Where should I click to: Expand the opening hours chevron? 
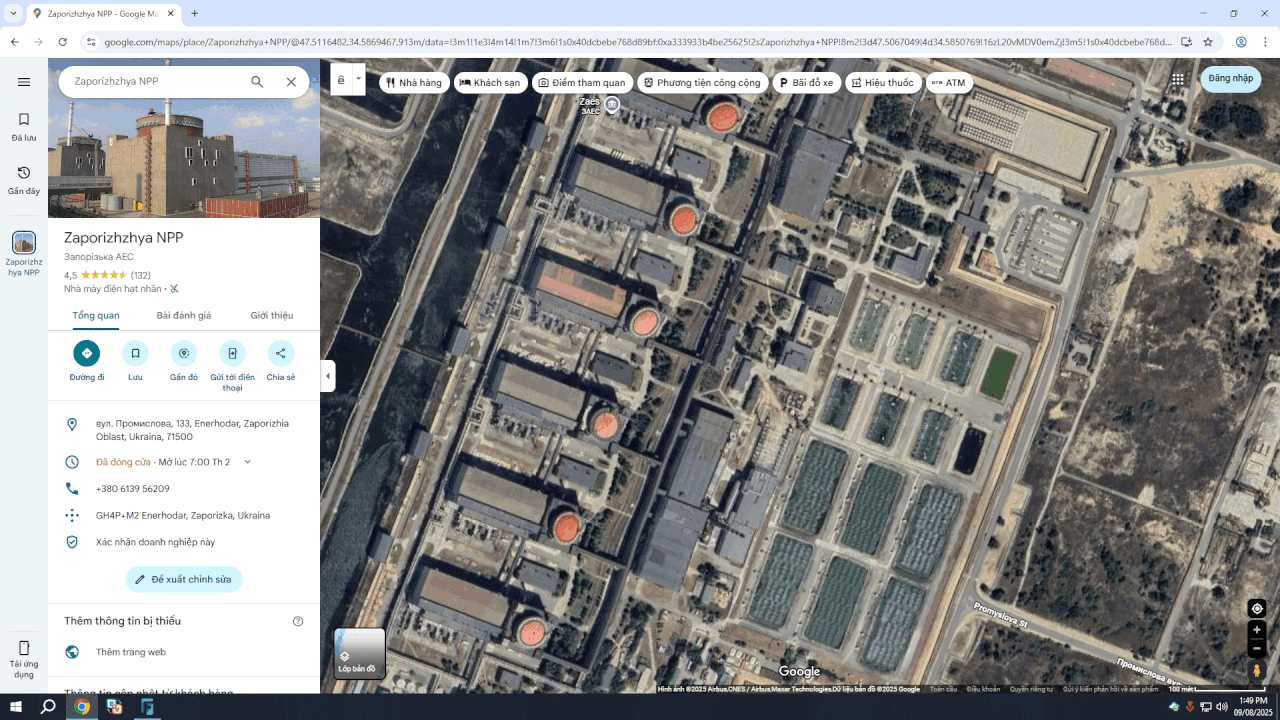click(248, 462)
